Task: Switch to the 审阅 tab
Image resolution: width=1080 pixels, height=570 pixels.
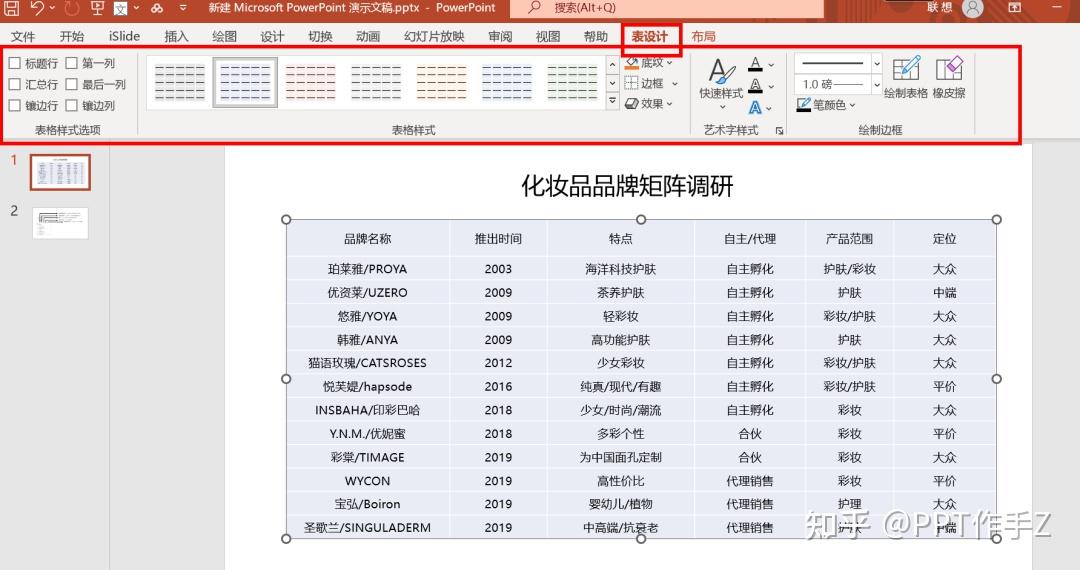Action: pos(500,36)
